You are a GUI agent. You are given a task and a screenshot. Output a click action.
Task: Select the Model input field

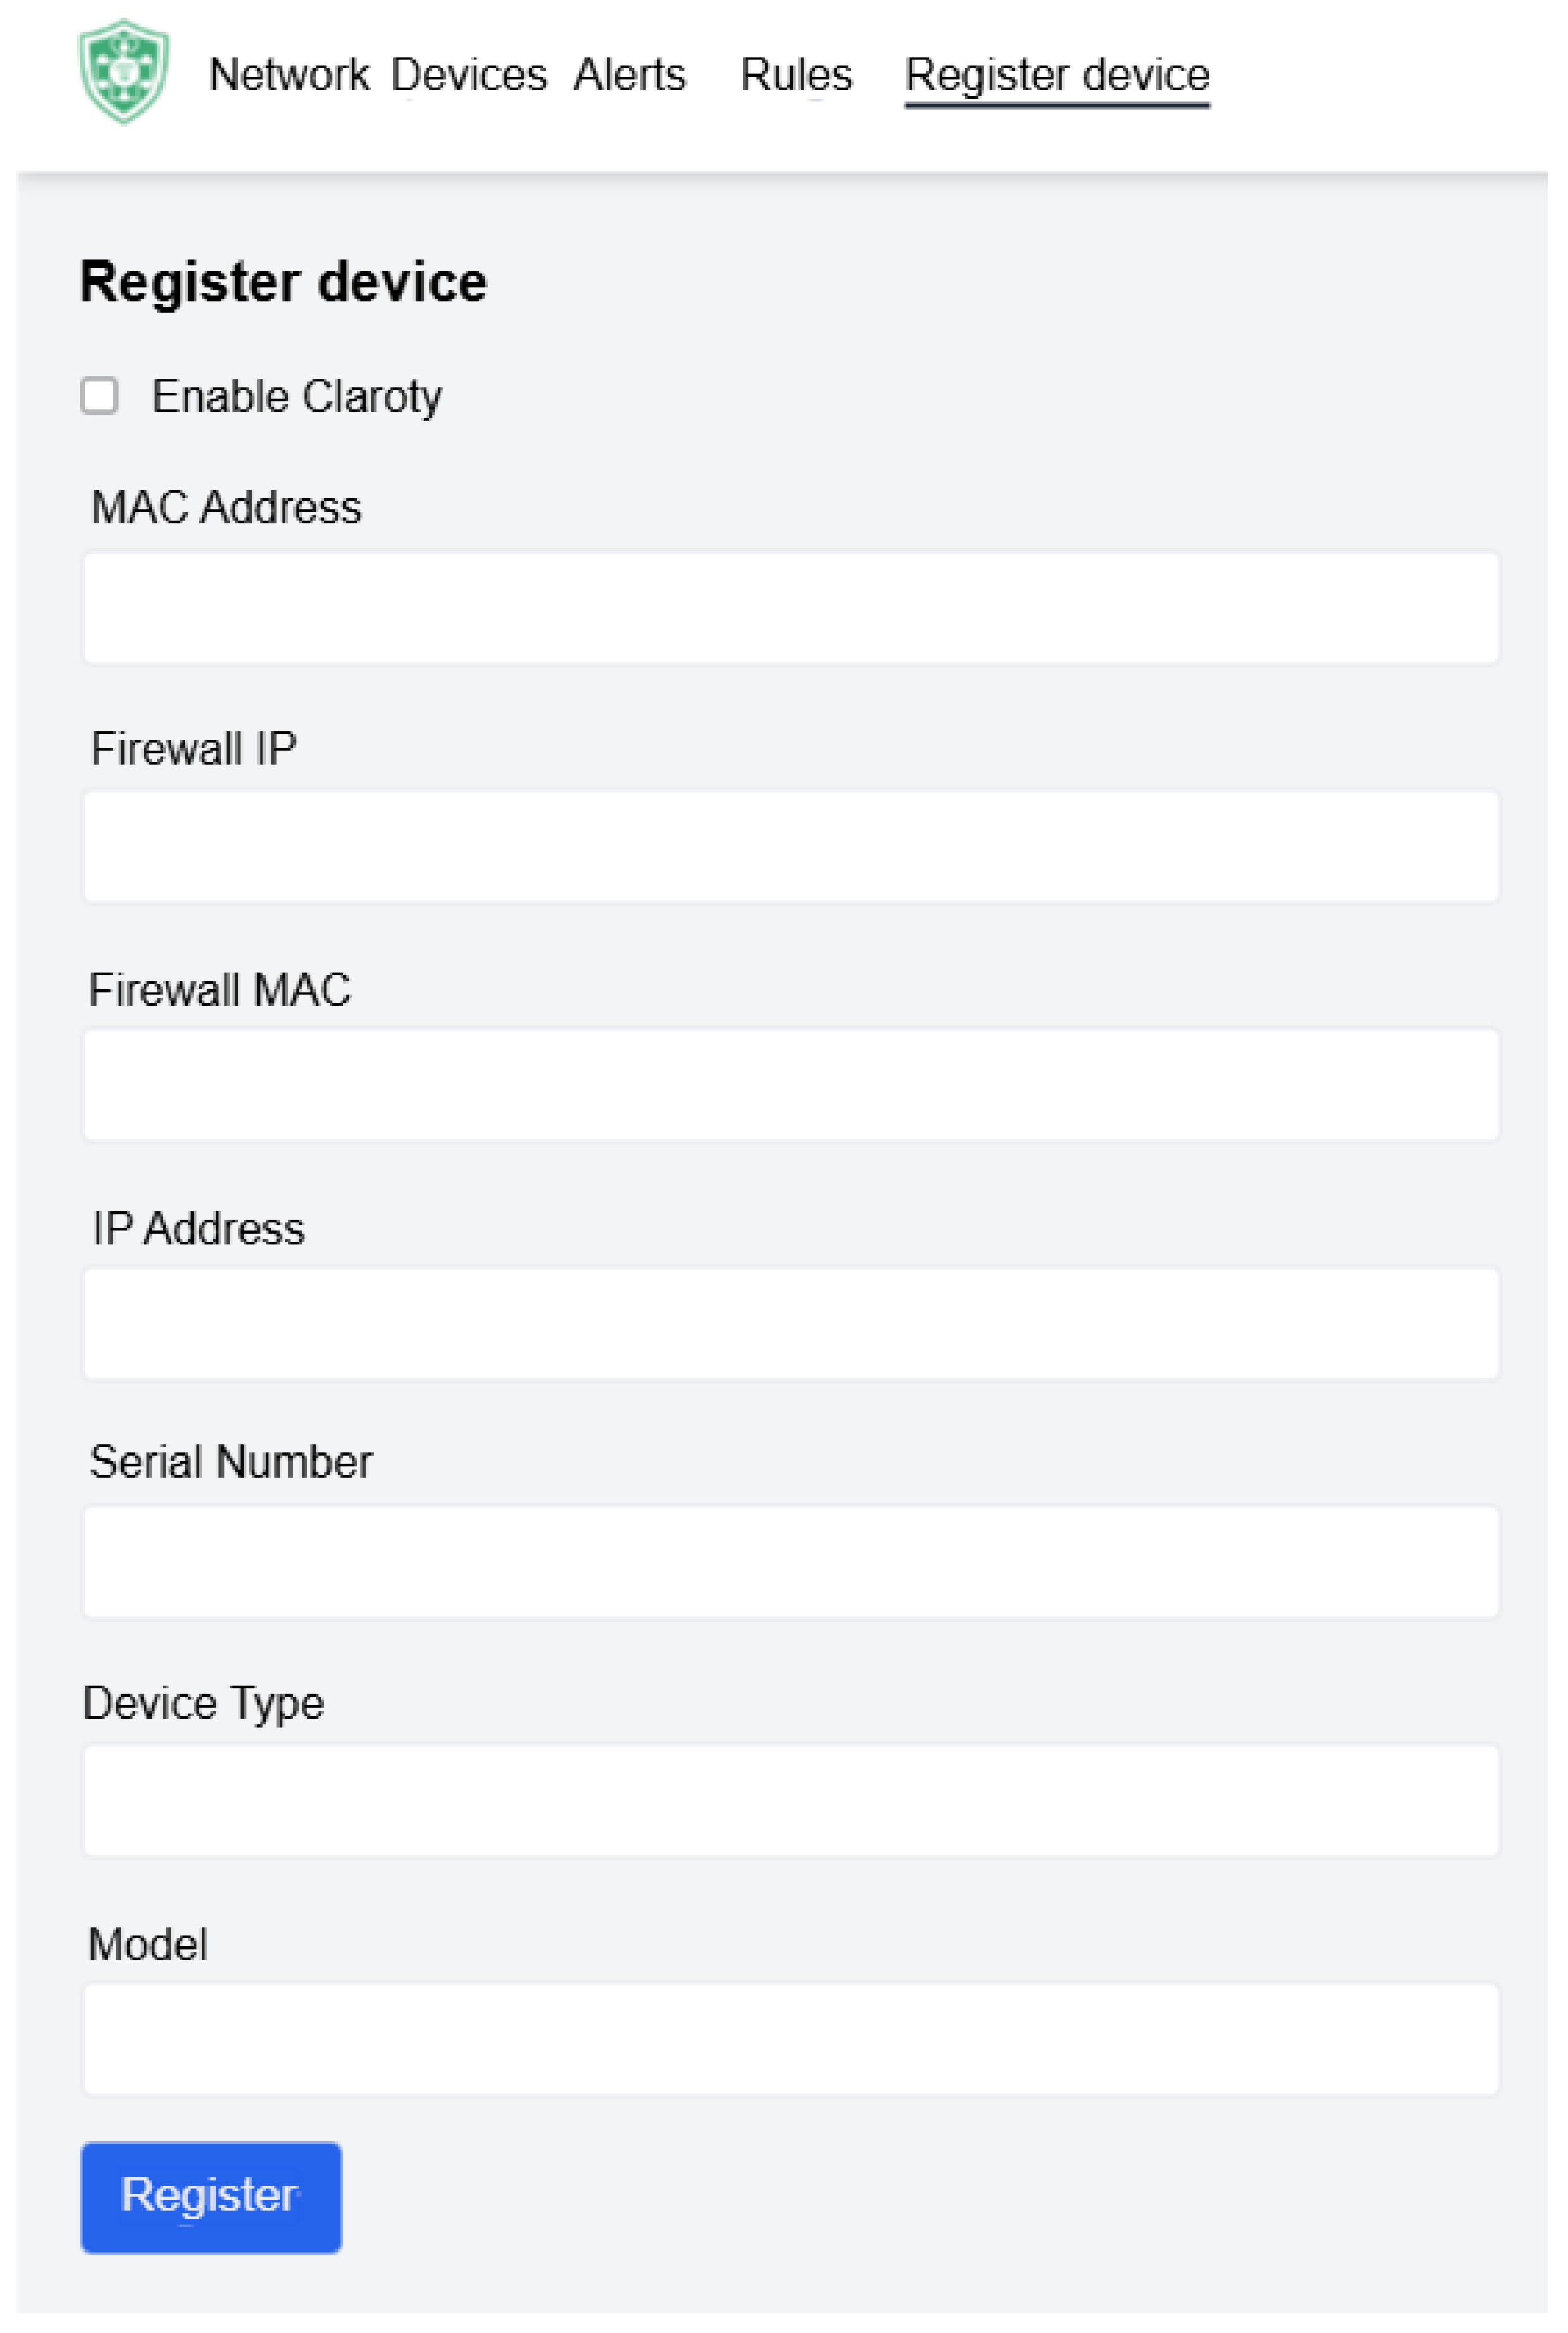click(x=790, y=2039)
